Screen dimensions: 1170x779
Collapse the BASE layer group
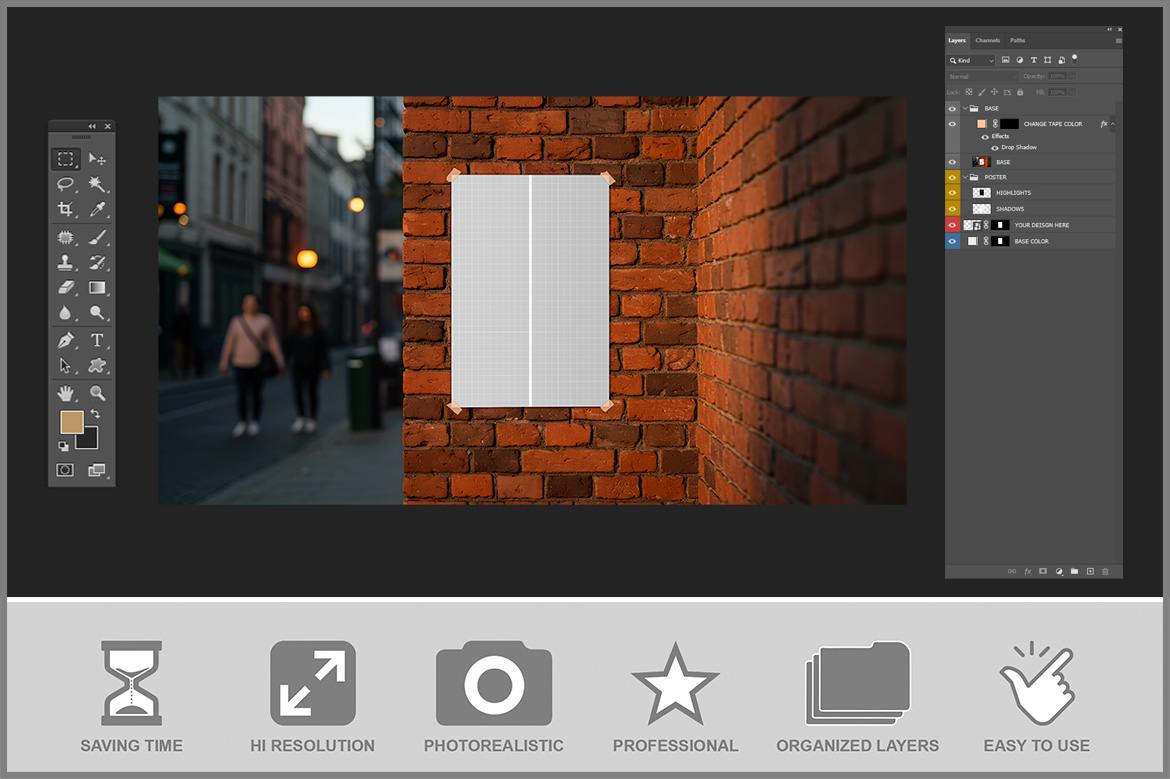pyautogui.click(x=964, y=108)
